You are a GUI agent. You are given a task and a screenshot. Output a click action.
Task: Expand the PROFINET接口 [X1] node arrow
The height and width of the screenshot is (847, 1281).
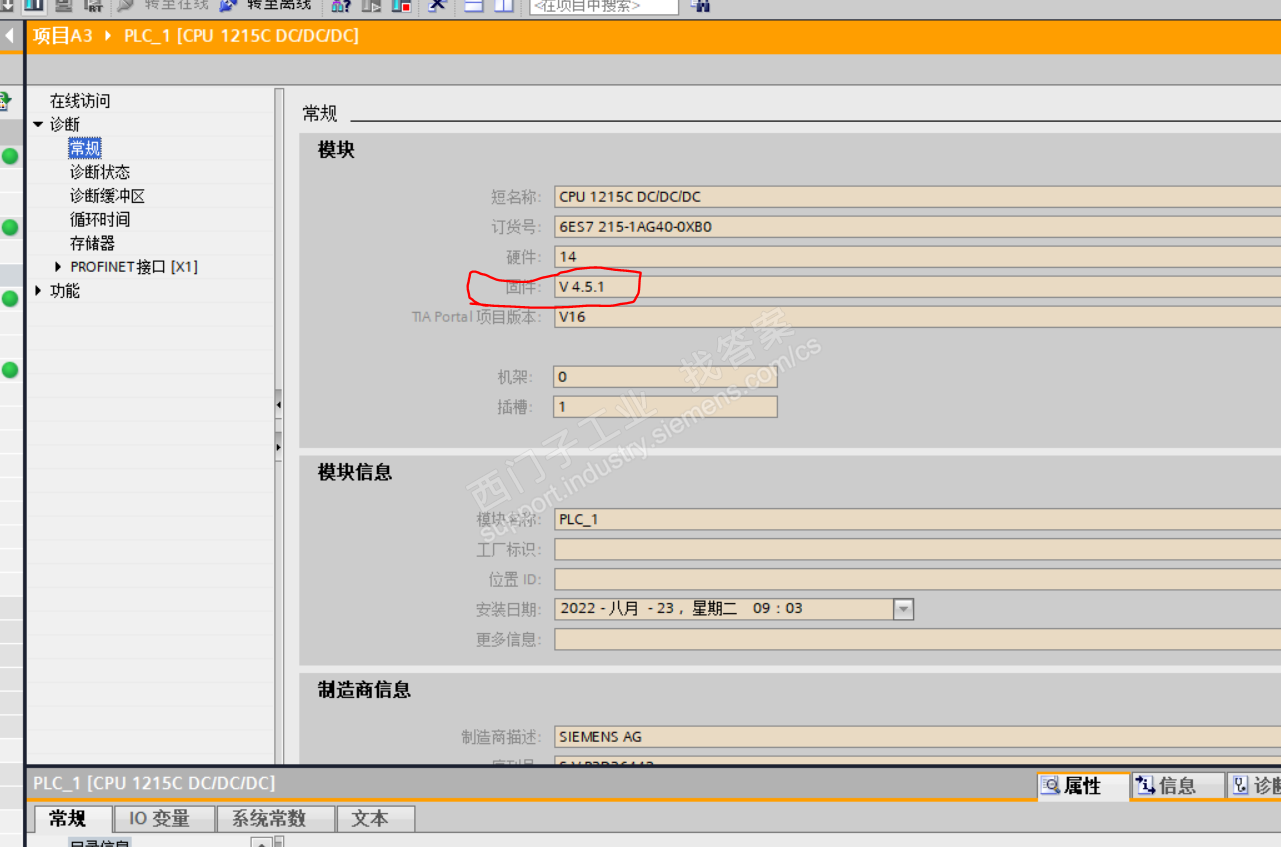click(59, 267)
